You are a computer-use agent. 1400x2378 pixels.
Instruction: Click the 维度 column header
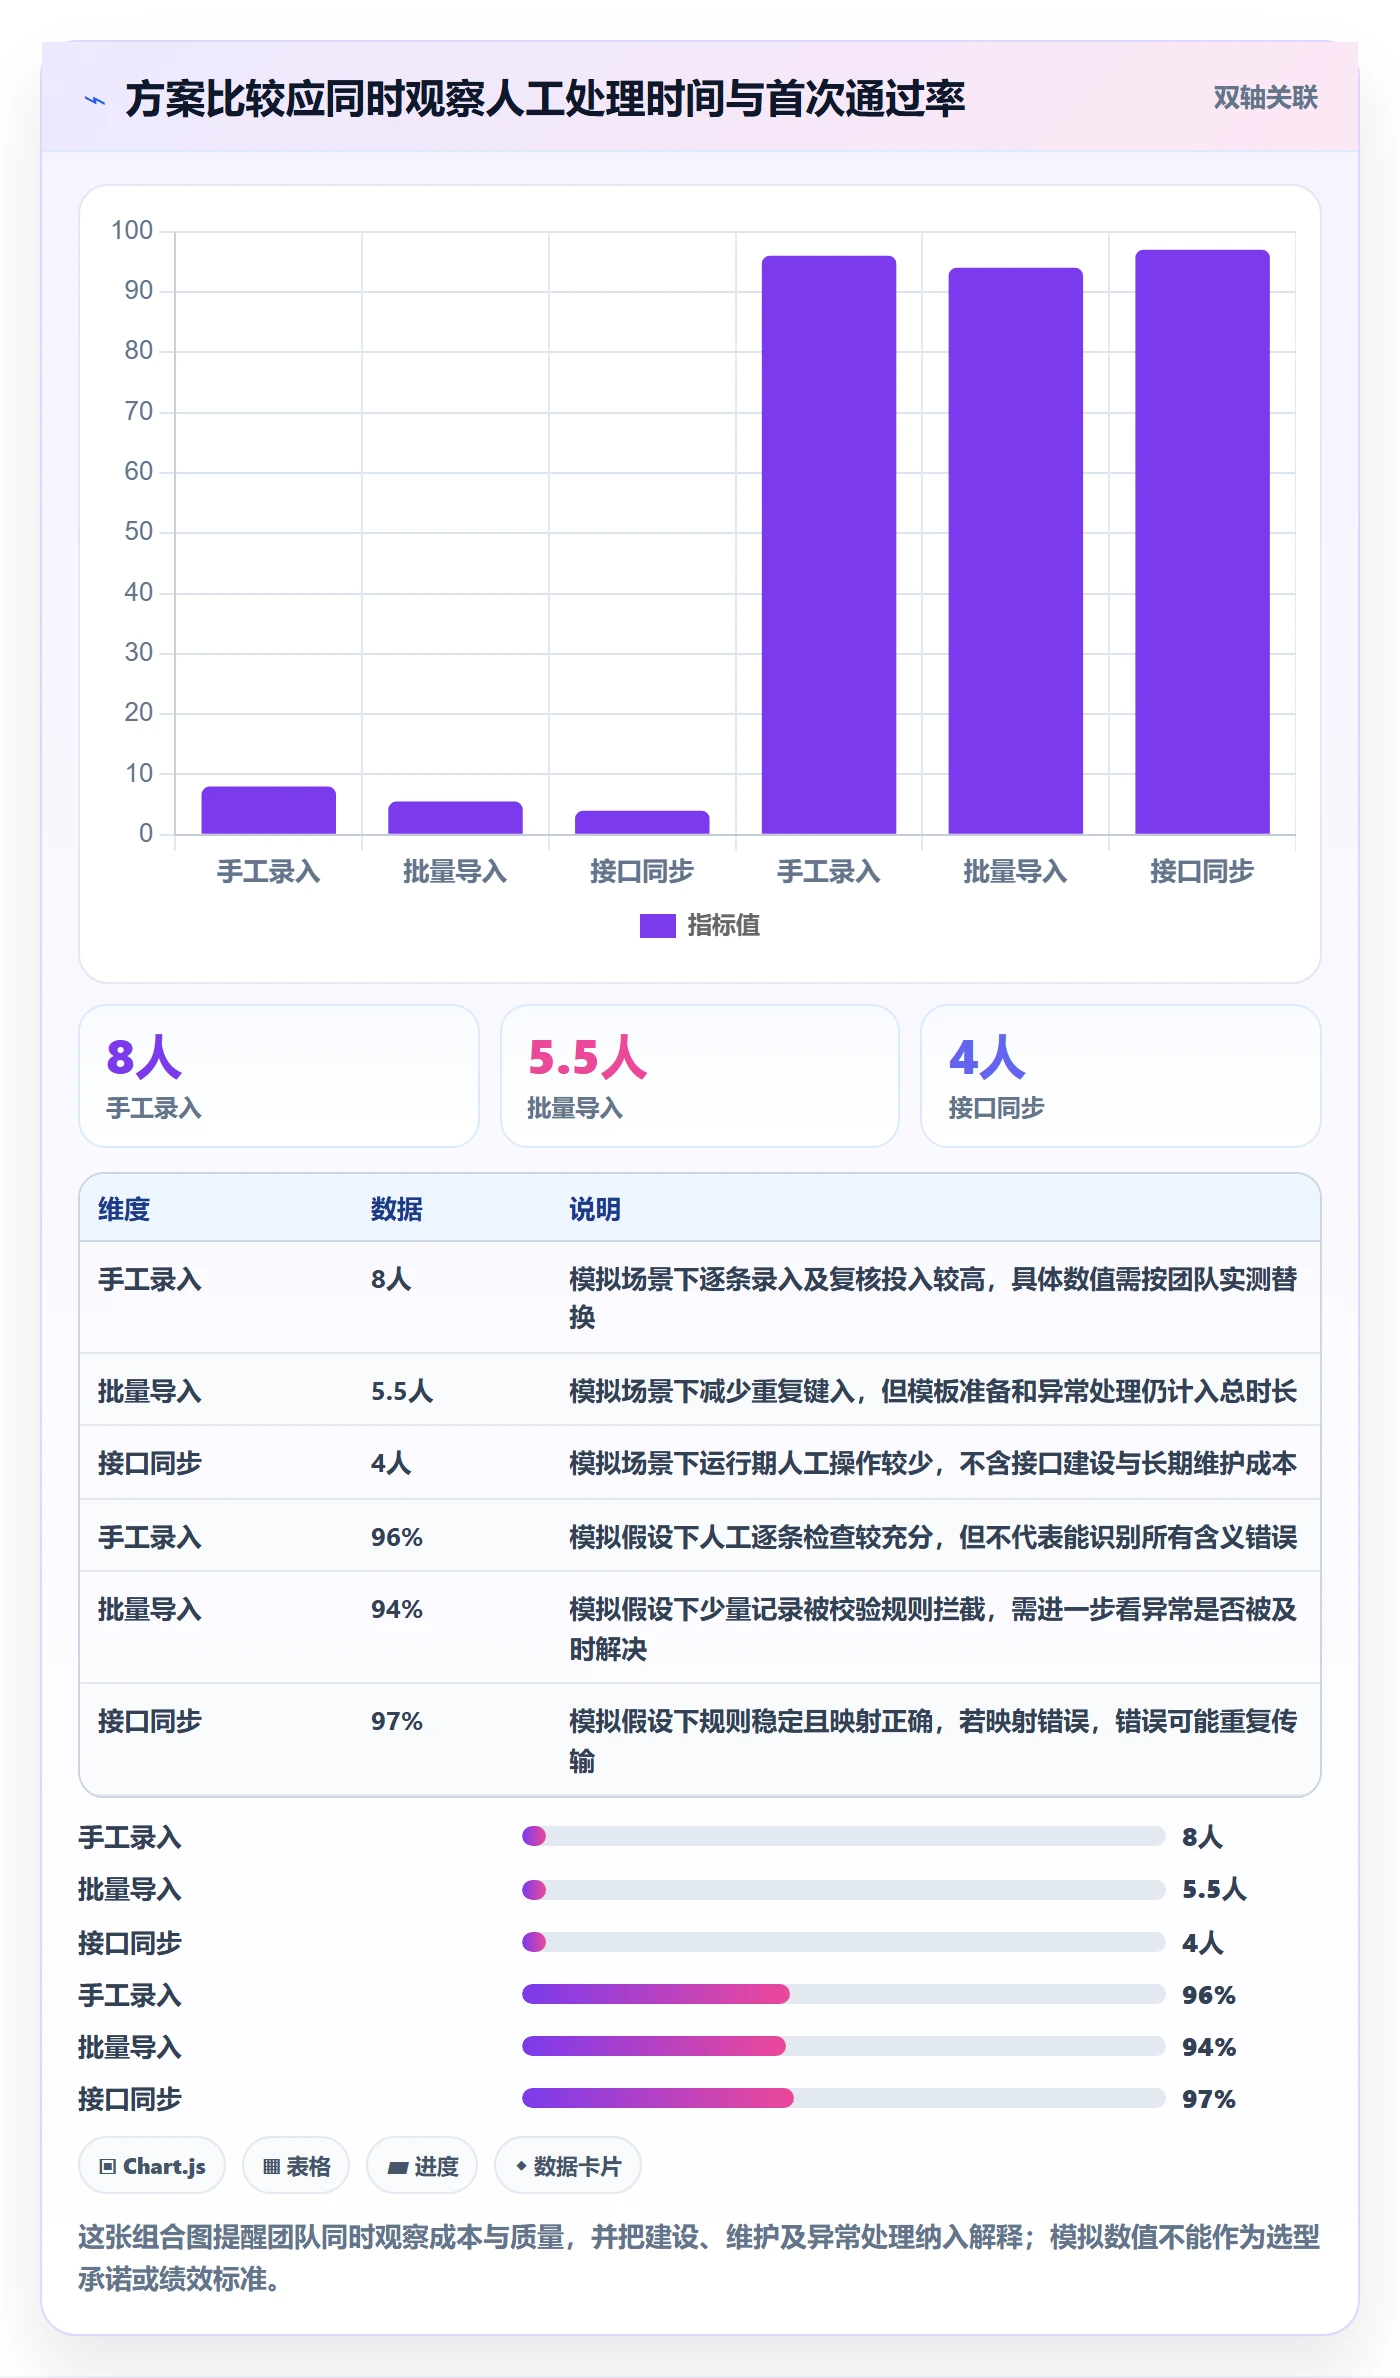coord(124,1209)
